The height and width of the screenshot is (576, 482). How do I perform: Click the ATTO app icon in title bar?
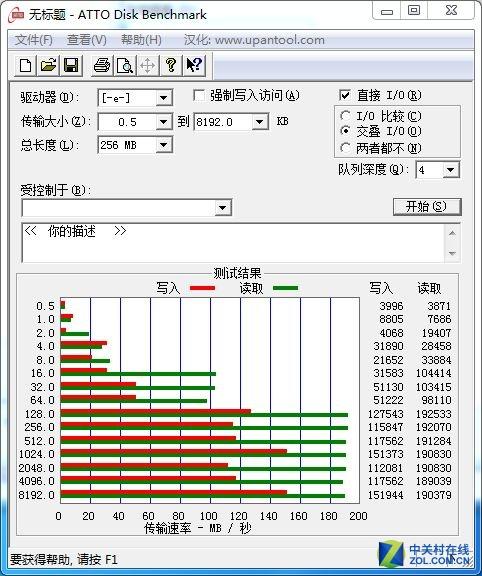coord(15,15)
